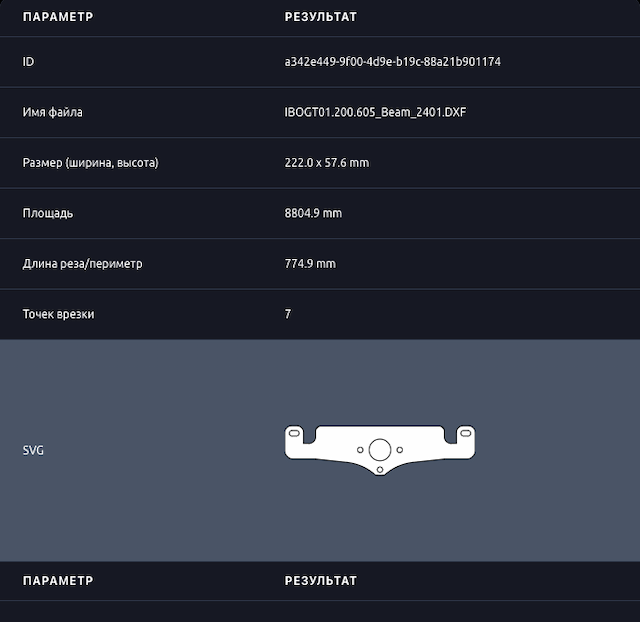Click the bottom РЕЗУЛЬТАТ column header
640x622 pixels.
pyautogui.click(x=321, y=581)
